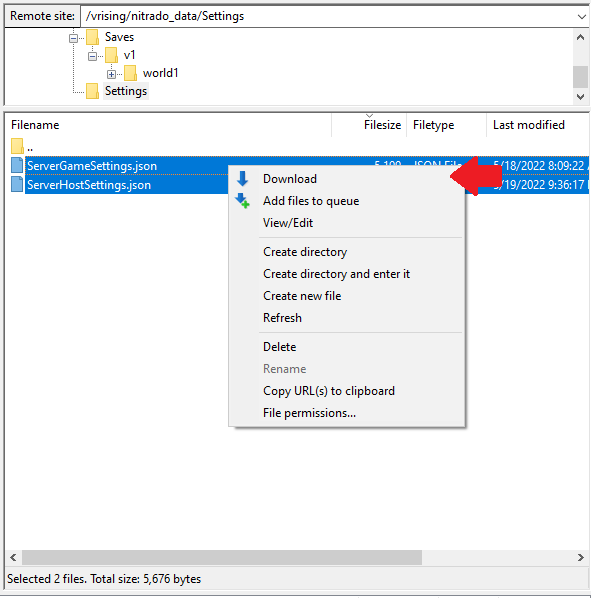Open the parent directory '..' folder icon
The width and height of the screenshot is (591, 598).
point(17,146)
